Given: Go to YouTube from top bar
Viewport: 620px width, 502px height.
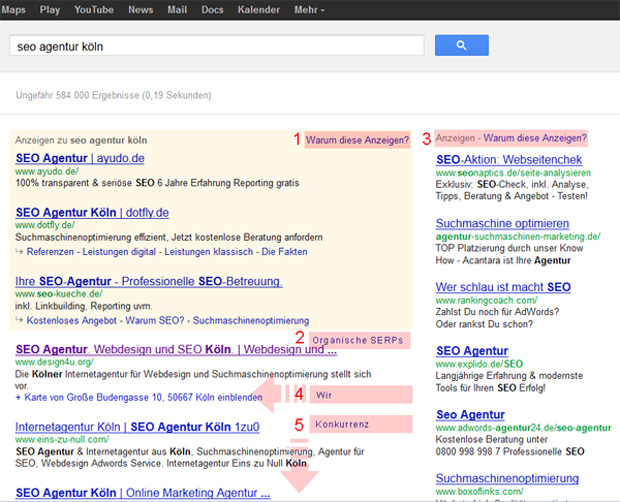Looking at the screenshot, I should pyautogui.click(x=94, y=9).
